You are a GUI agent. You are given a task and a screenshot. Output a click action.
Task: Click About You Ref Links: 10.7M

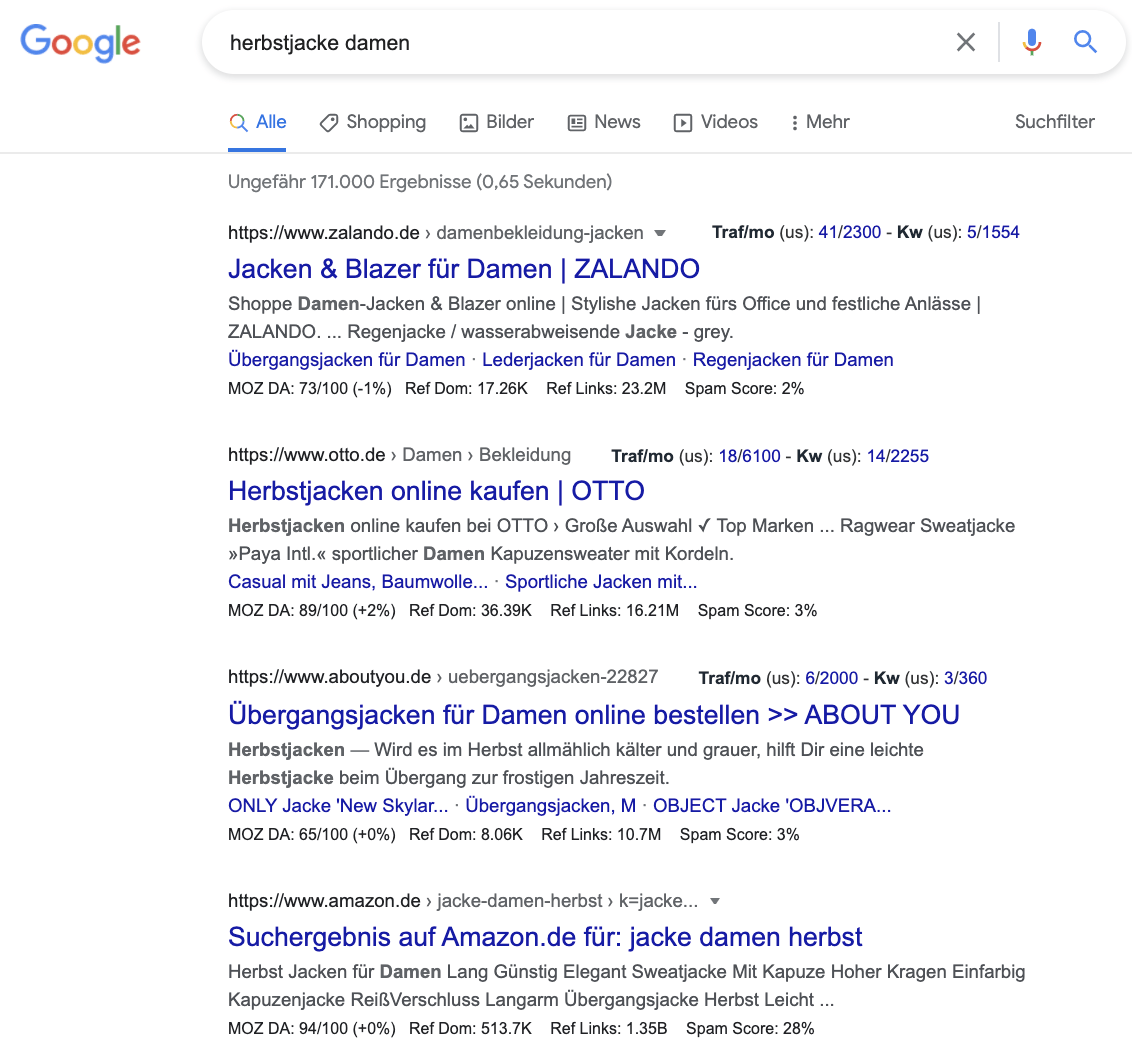601,835
